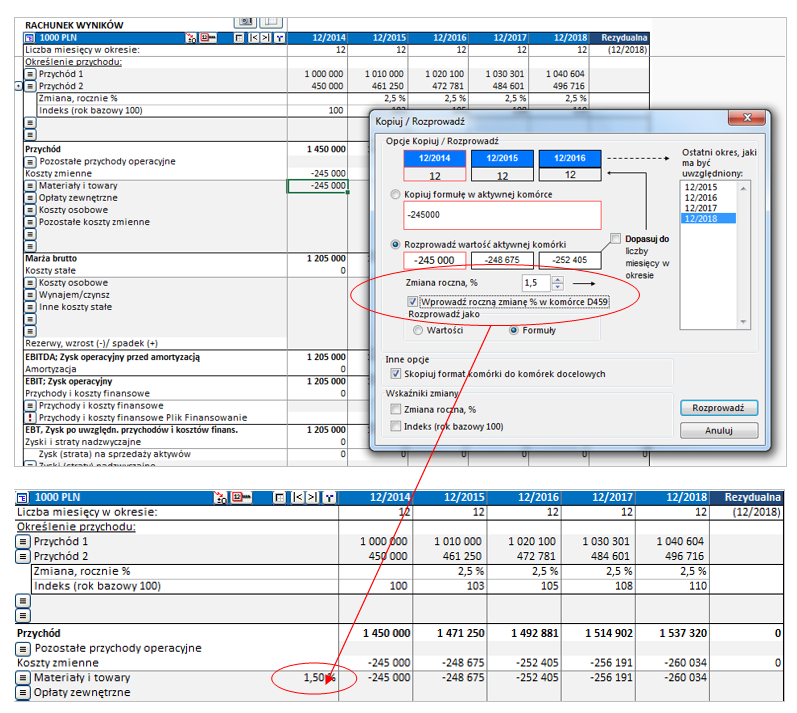
Task: Click red exclamation icon at Plik Finansowanie row
Action: 30,418
